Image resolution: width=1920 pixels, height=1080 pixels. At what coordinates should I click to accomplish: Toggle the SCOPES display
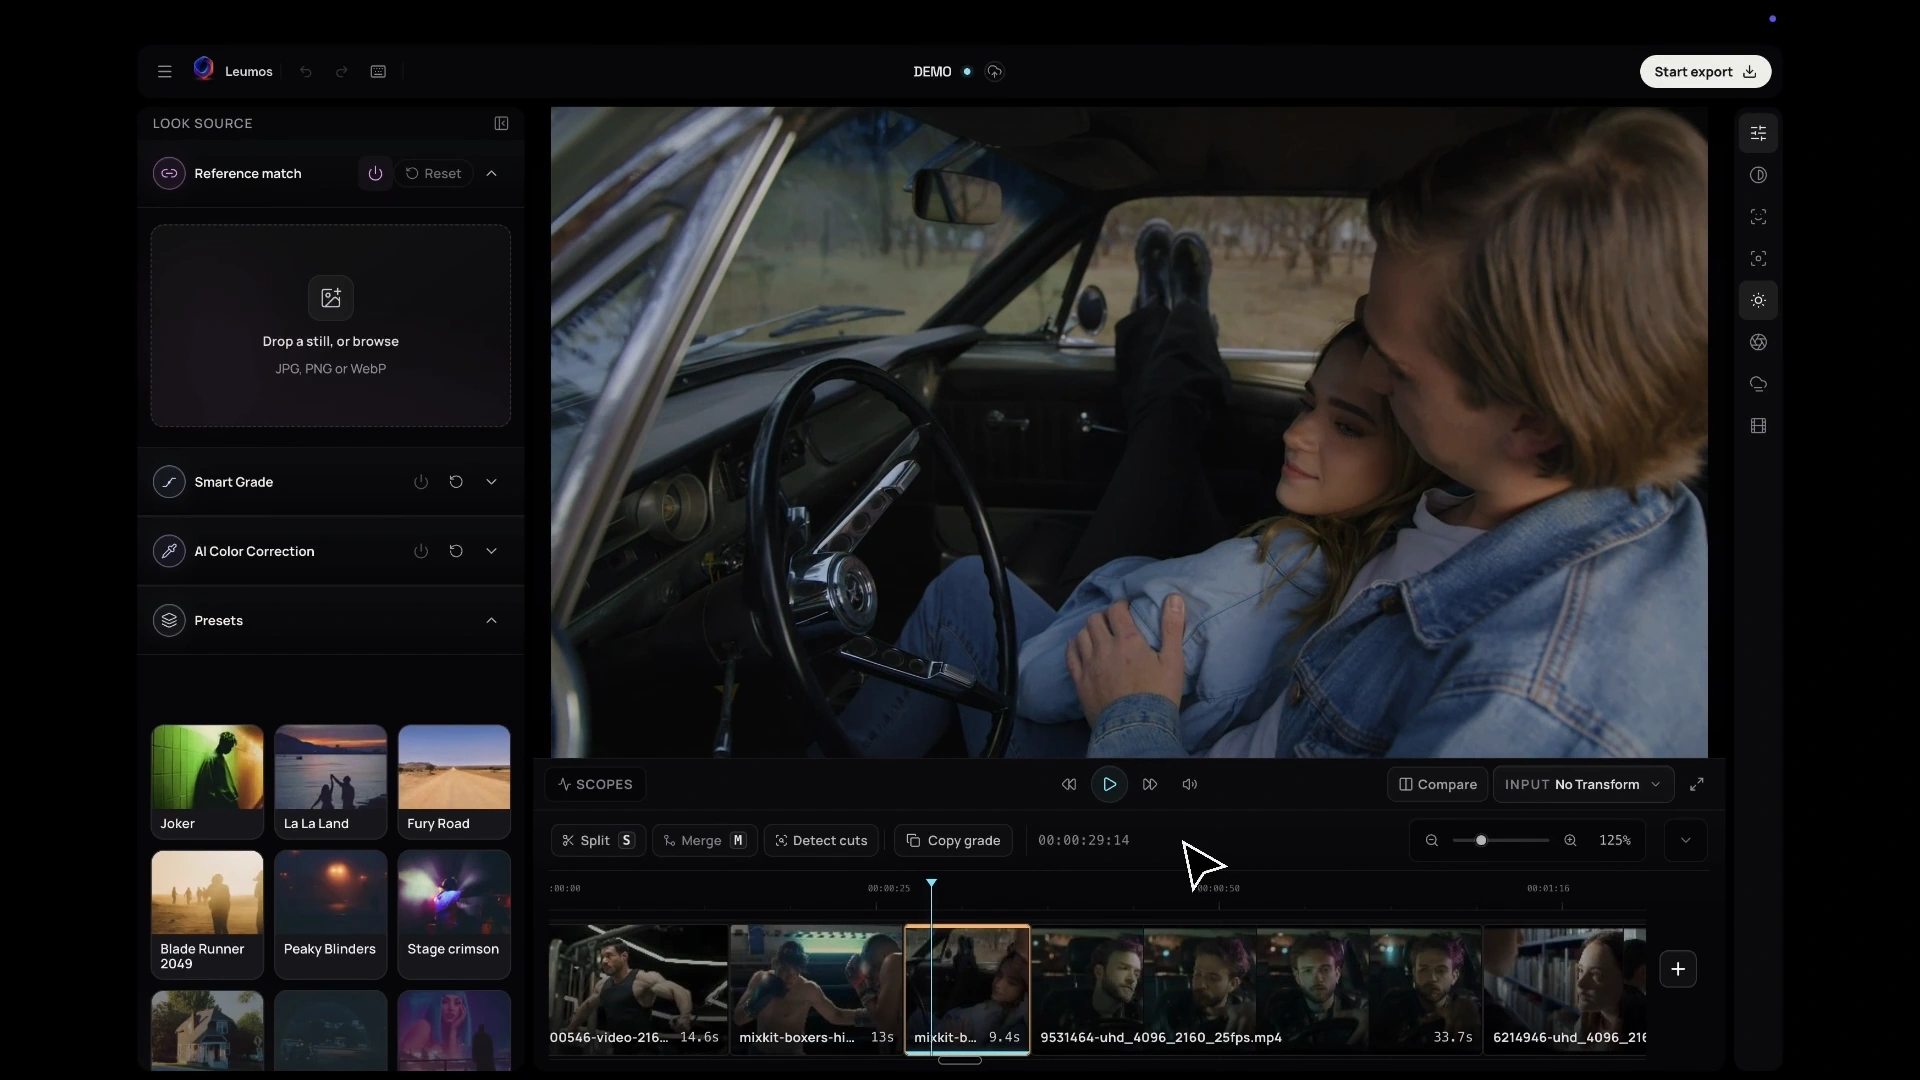pos(596,785)
